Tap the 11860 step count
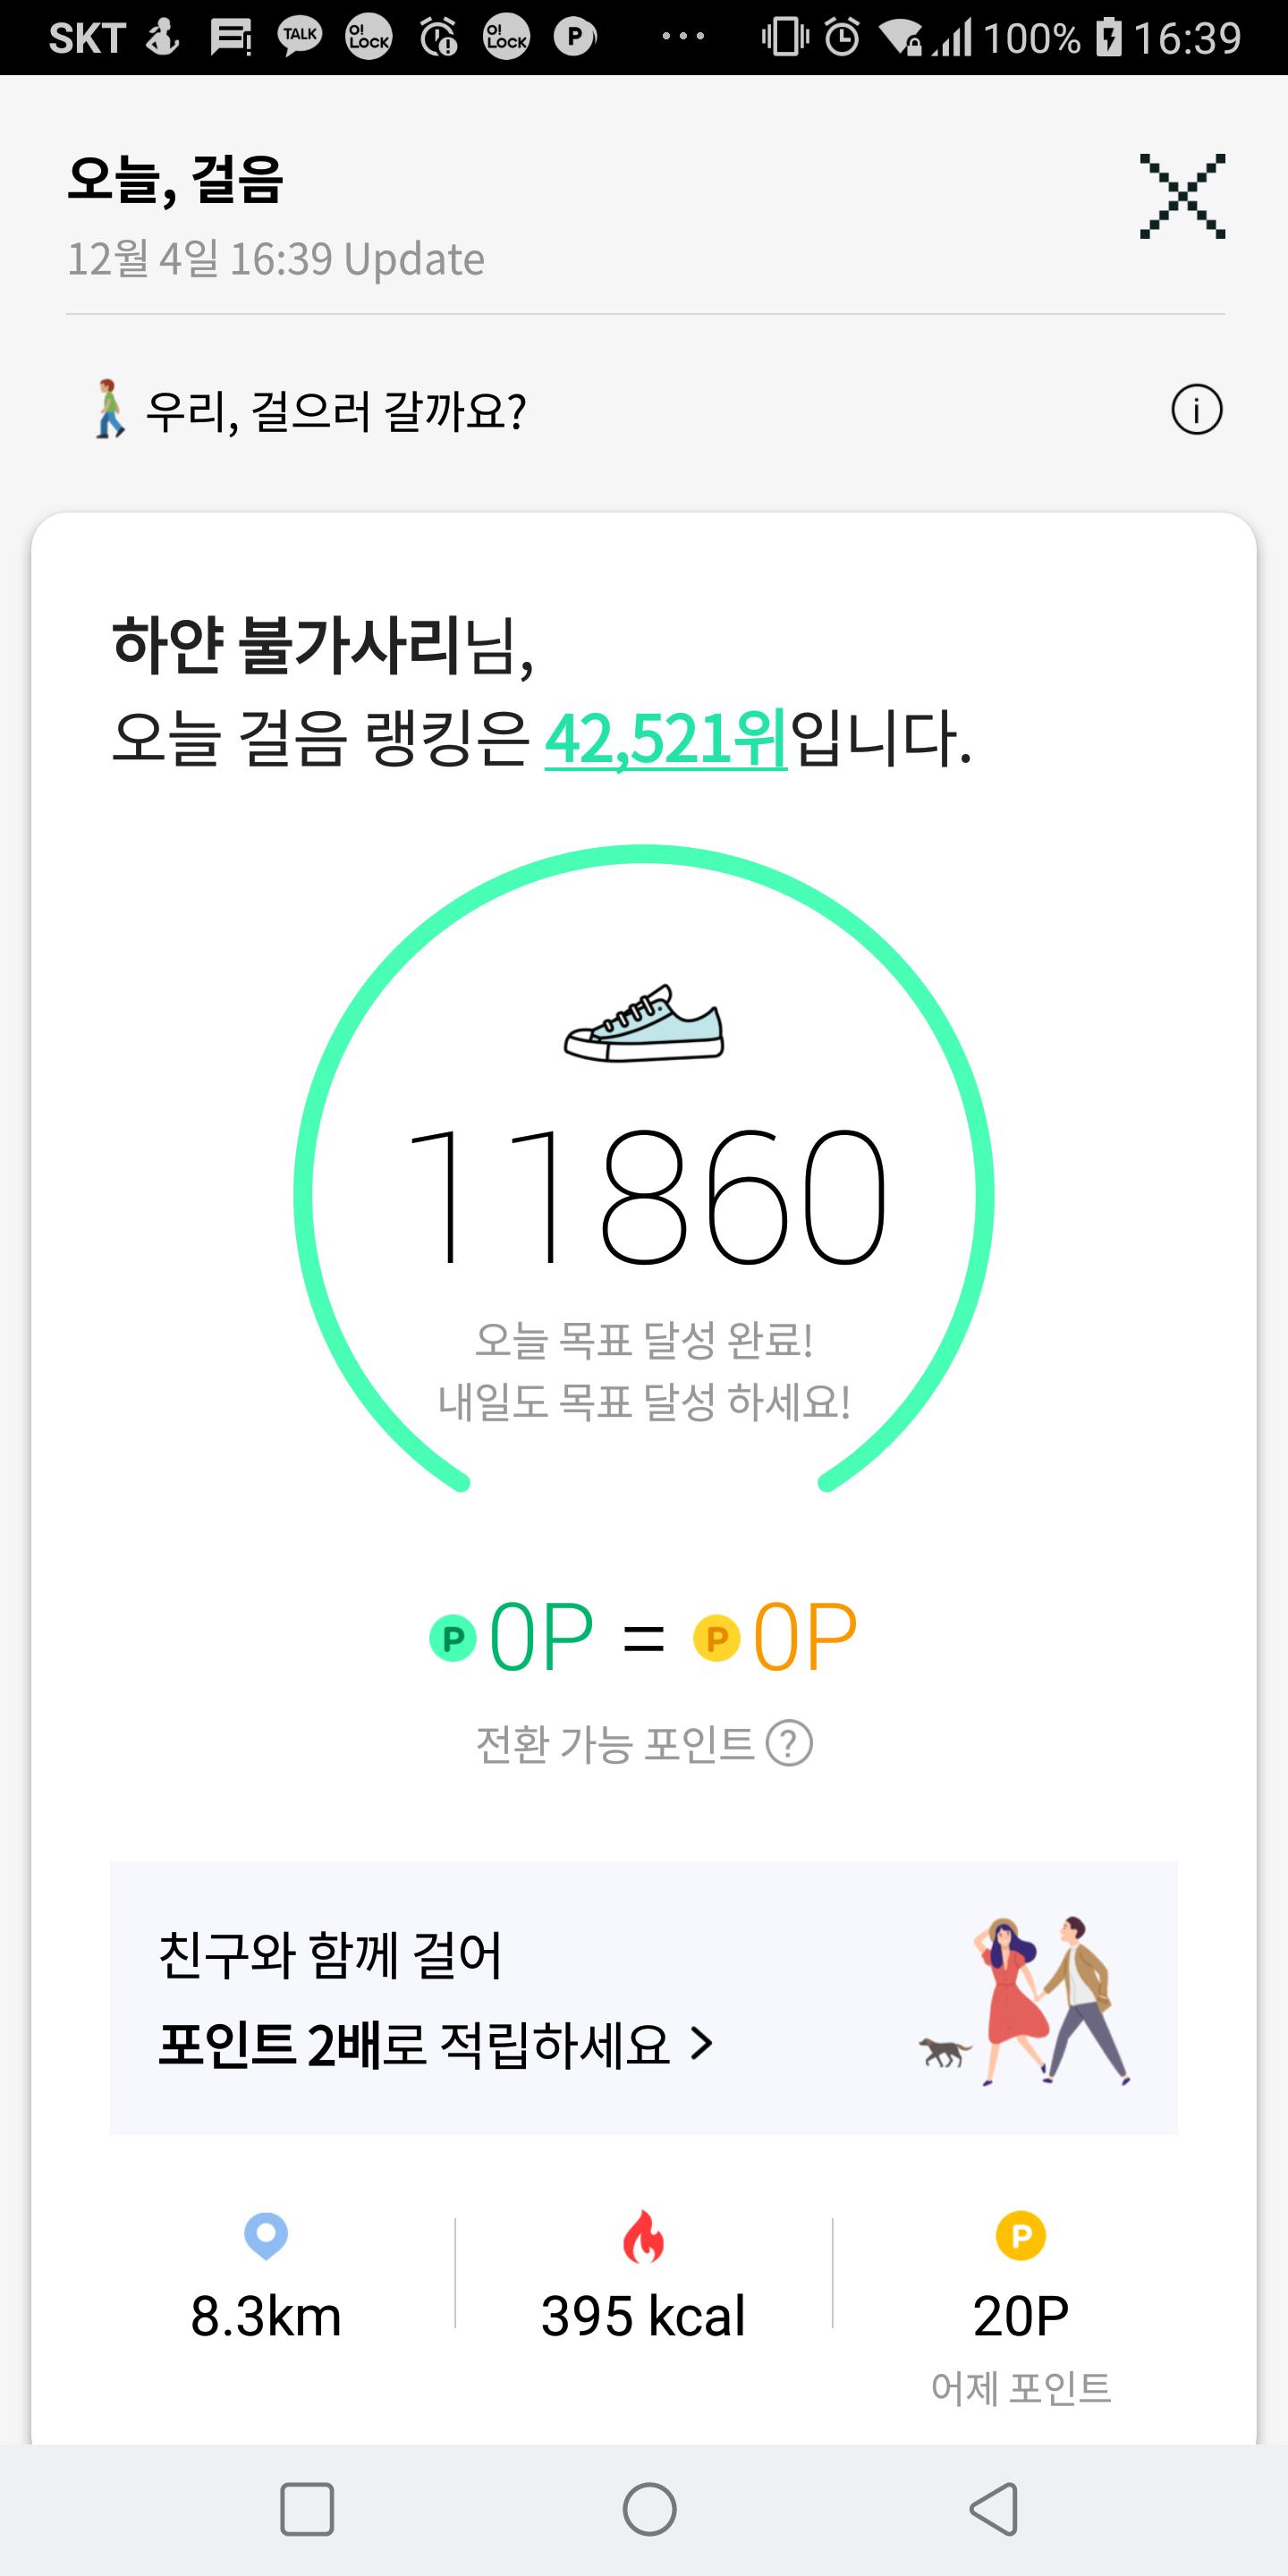Viewport: 1288px width, 2576px height. [x=645, y=1196]
